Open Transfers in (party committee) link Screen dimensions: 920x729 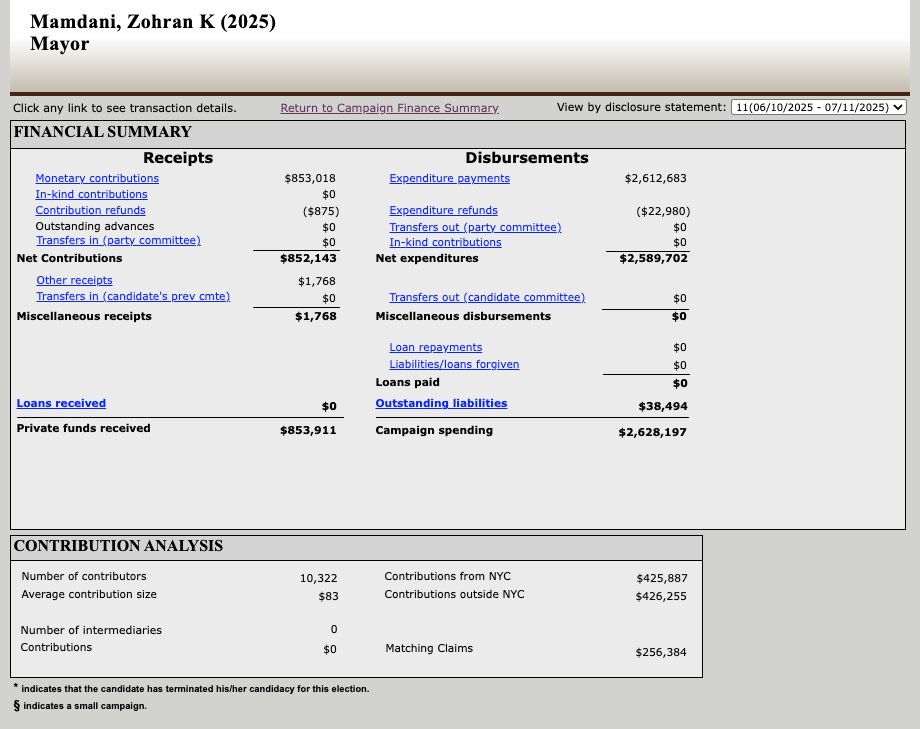(x=119, y=241)
